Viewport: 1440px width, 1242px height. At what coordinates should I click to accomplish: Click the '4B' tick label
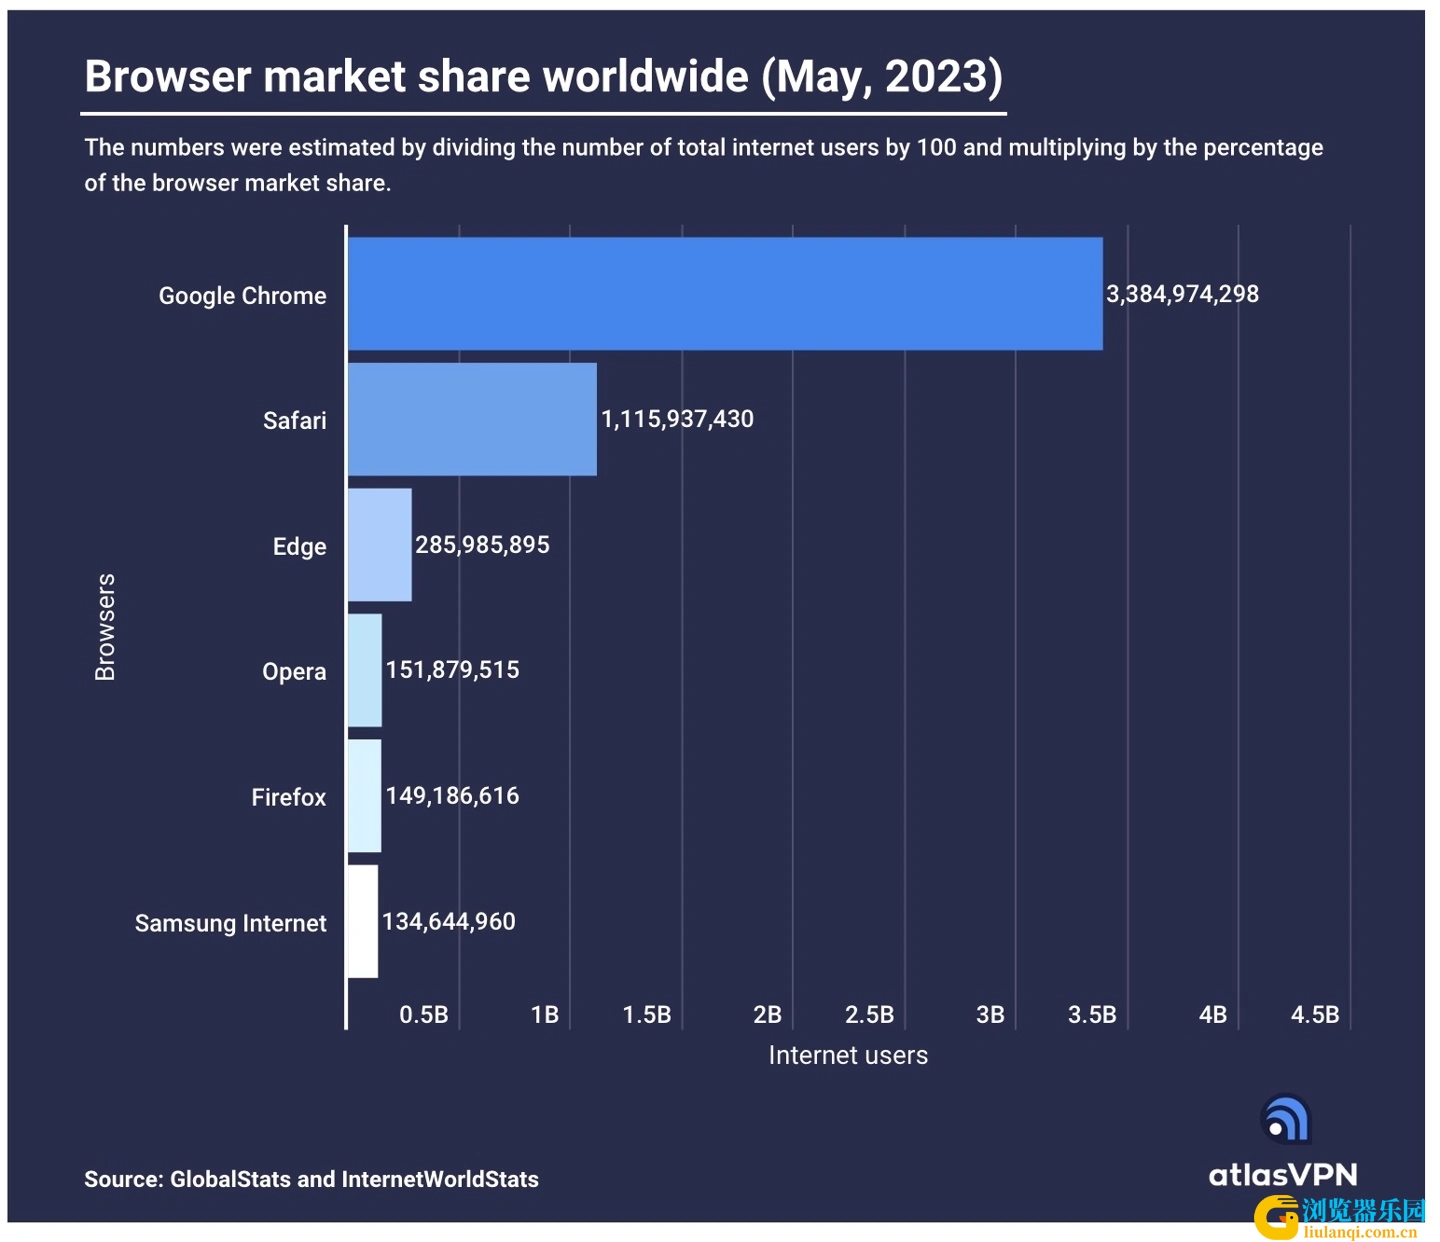(1213, 1015)
